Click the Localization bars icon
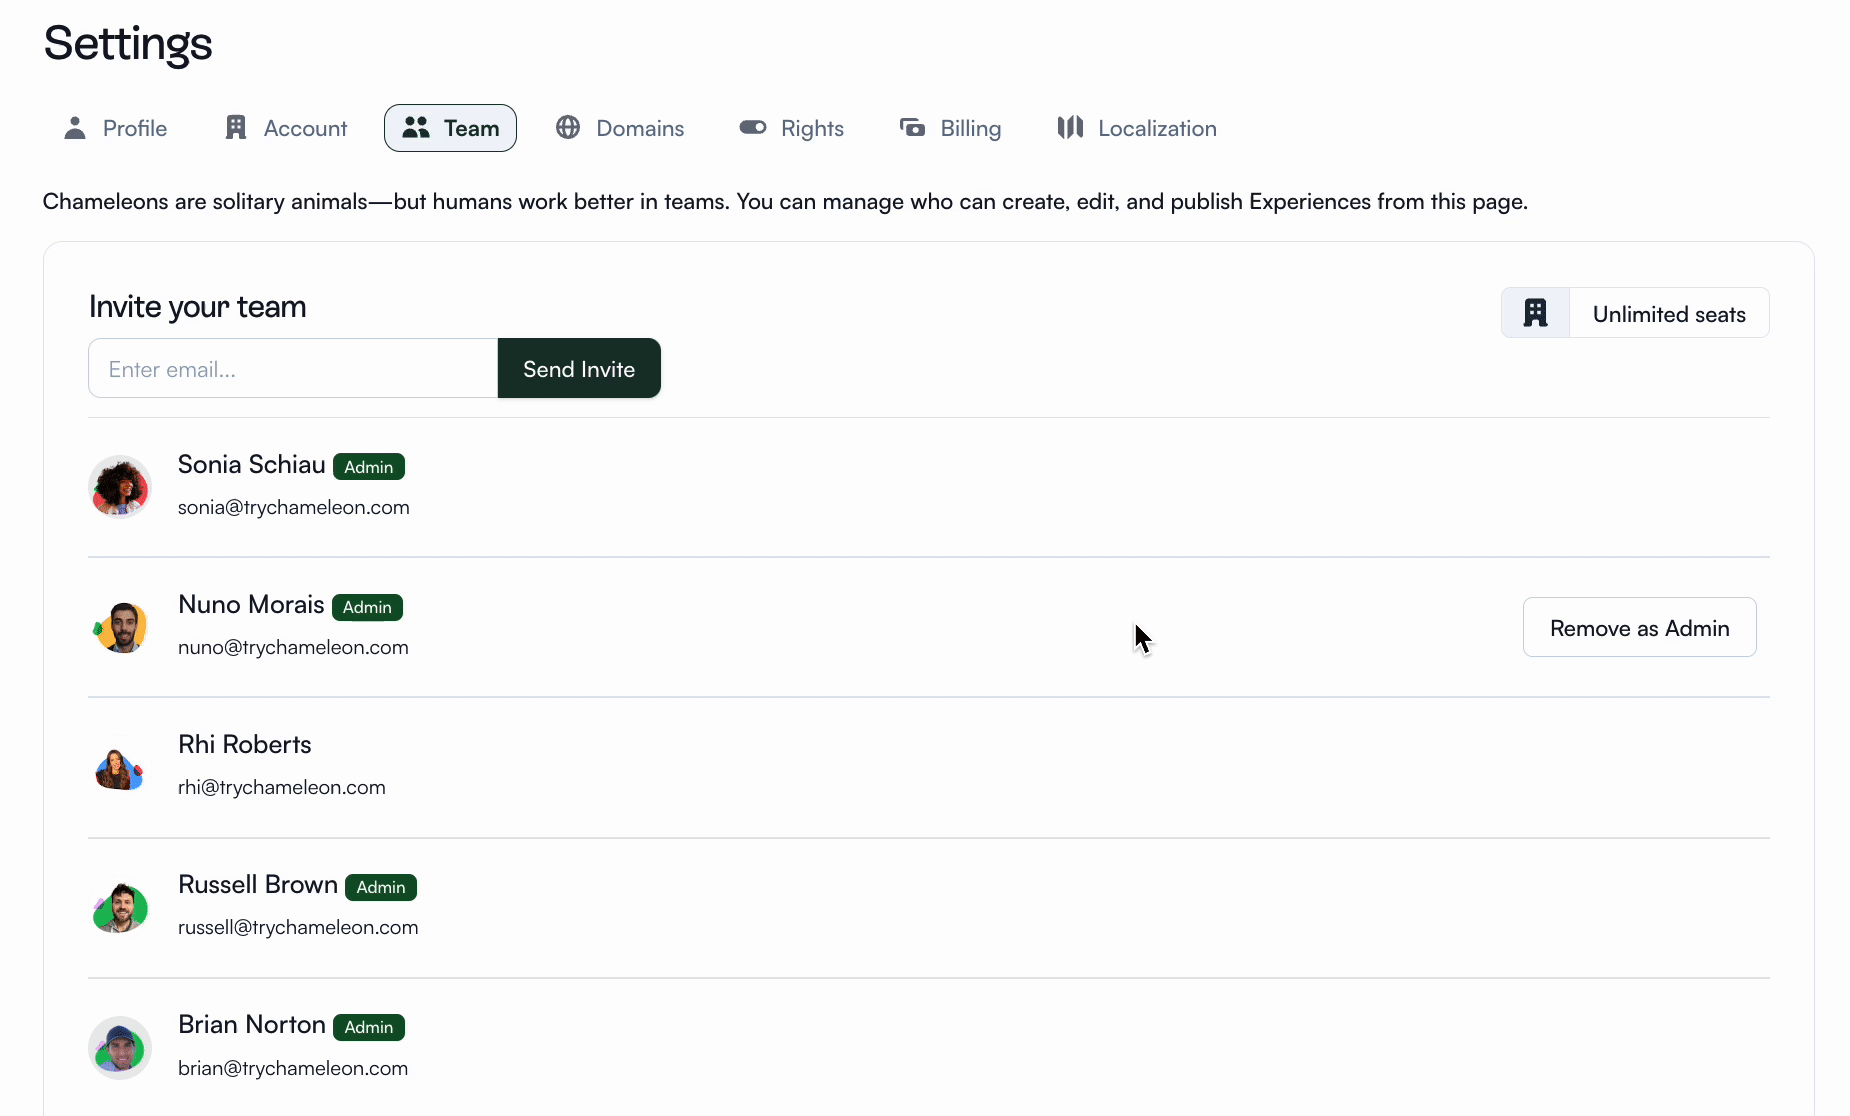The image size is (1850, 1116). pyautogui.click(x=1068, y=128)
